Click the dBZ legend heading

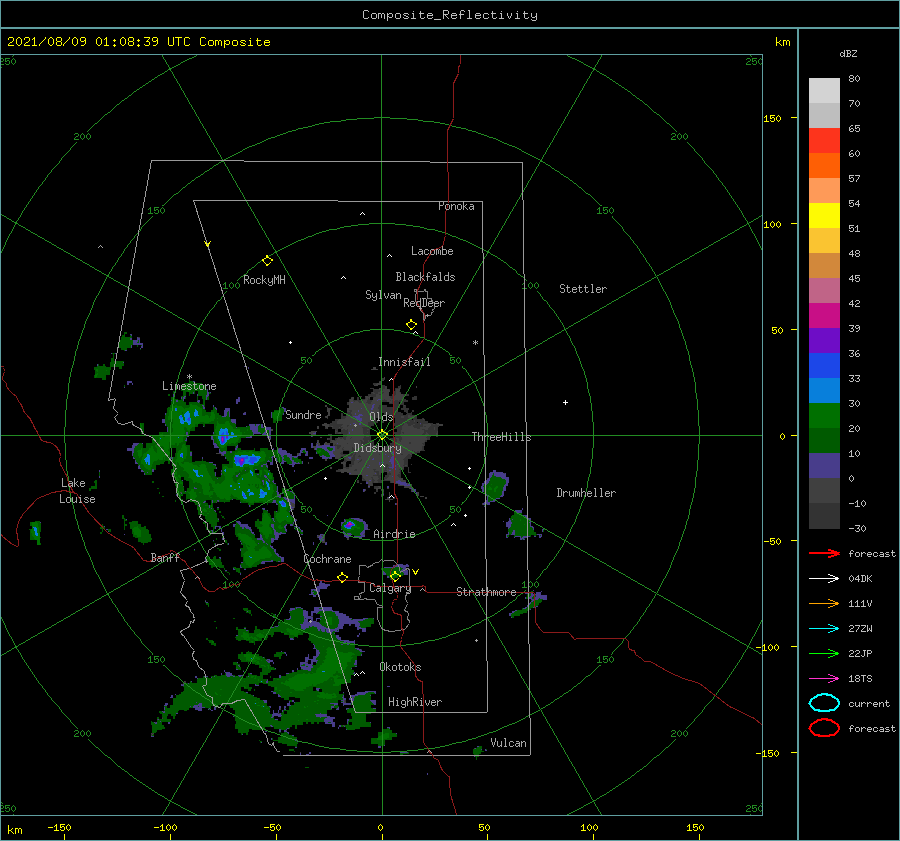(848, 54)
